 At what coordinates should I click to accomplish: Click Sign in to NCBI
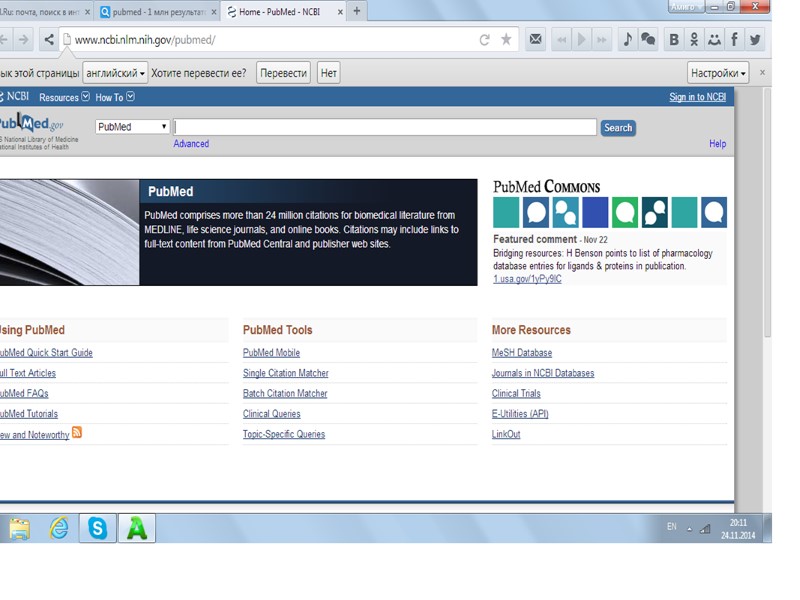point(697,97)
